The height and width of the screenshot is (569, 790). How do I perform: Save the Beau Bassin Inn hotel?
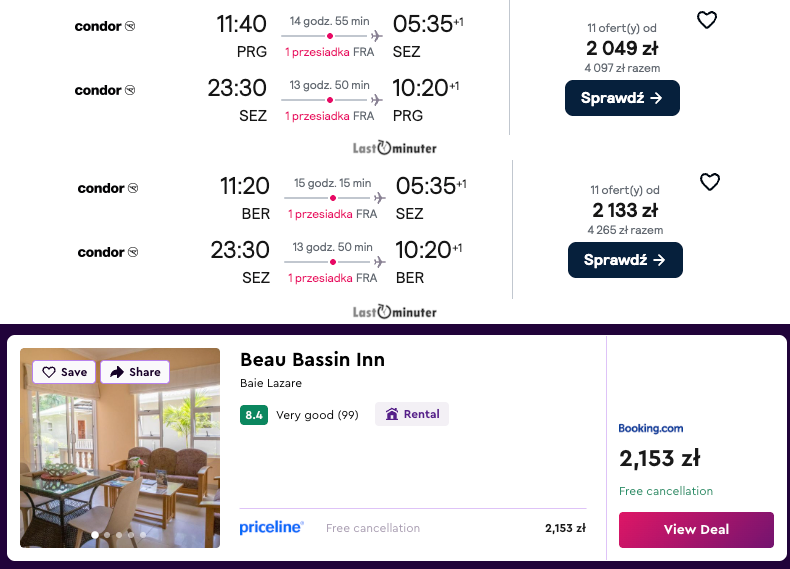coord(65,372)
